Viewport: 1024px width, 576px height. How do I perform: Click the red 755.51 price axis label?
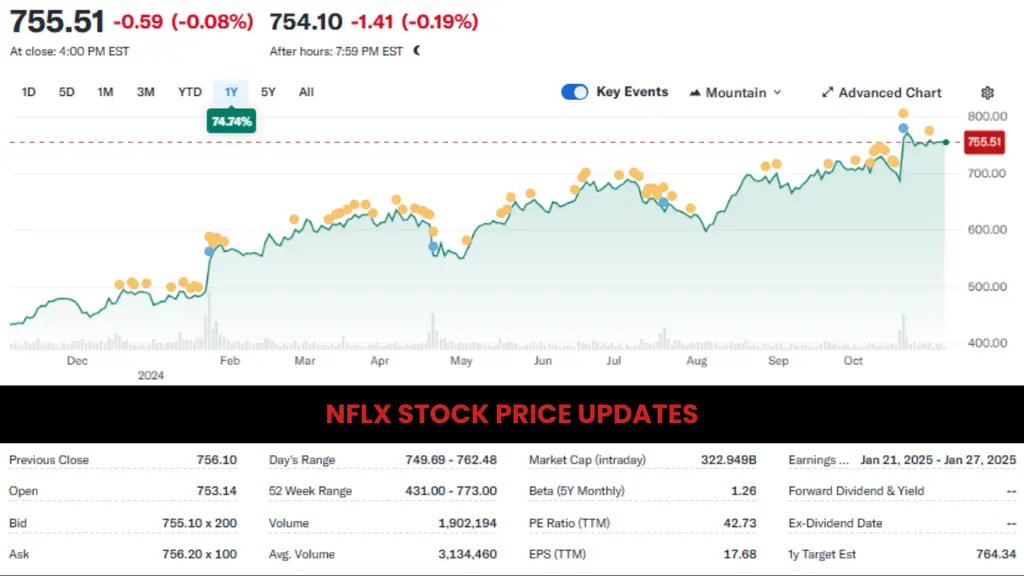[x=982, y=142]
